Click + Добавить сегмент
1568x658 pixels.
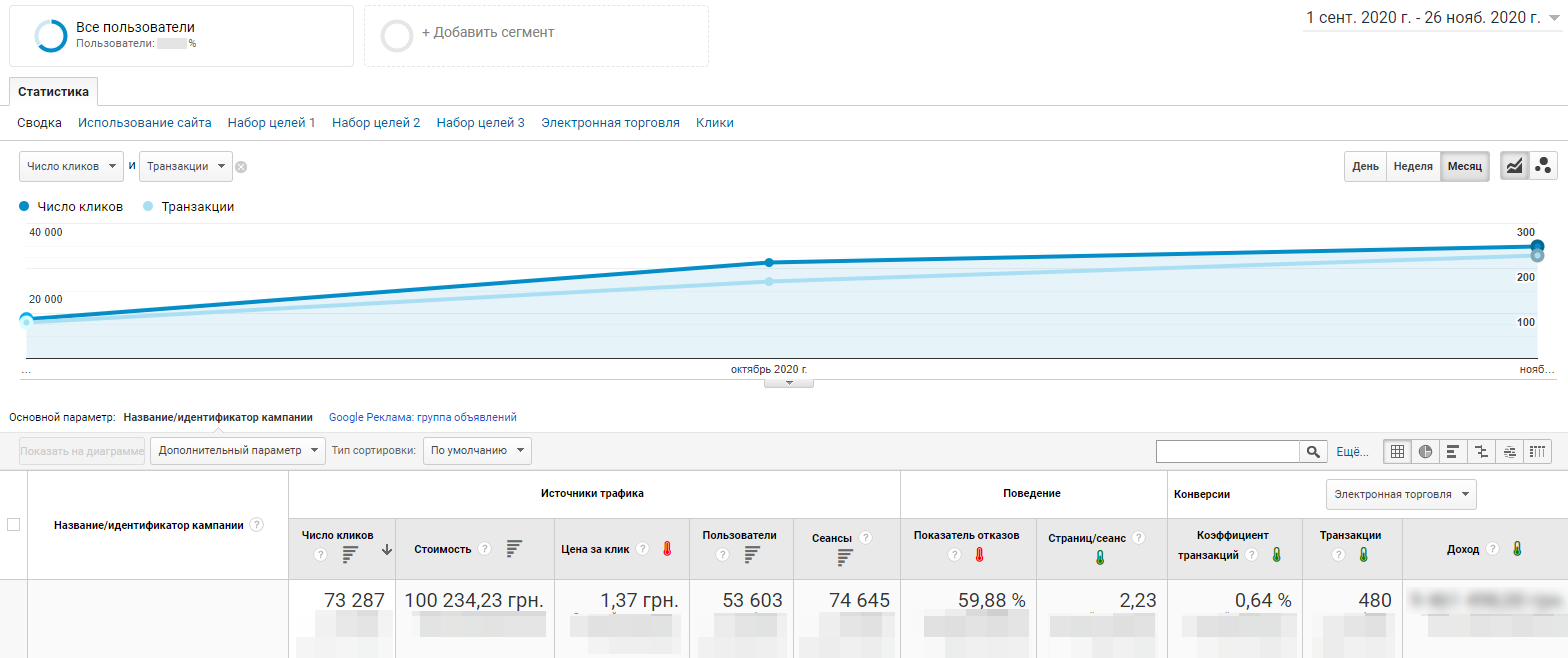tap(536, 36)
